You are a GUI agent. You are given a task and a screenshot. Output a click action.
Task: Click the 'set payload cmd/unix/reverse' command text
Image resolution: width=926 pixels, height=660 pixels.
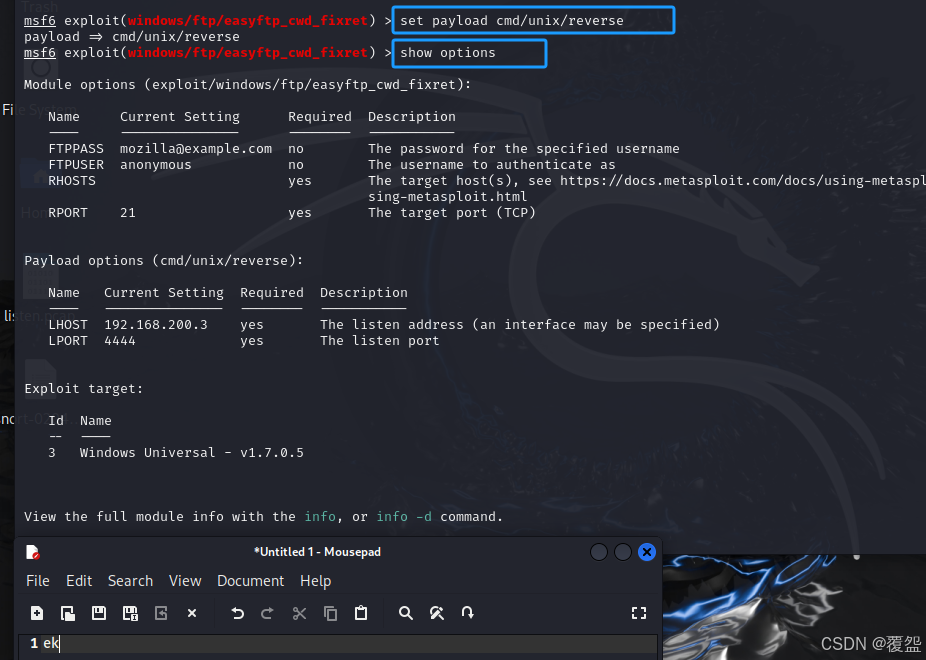point(511,21)
